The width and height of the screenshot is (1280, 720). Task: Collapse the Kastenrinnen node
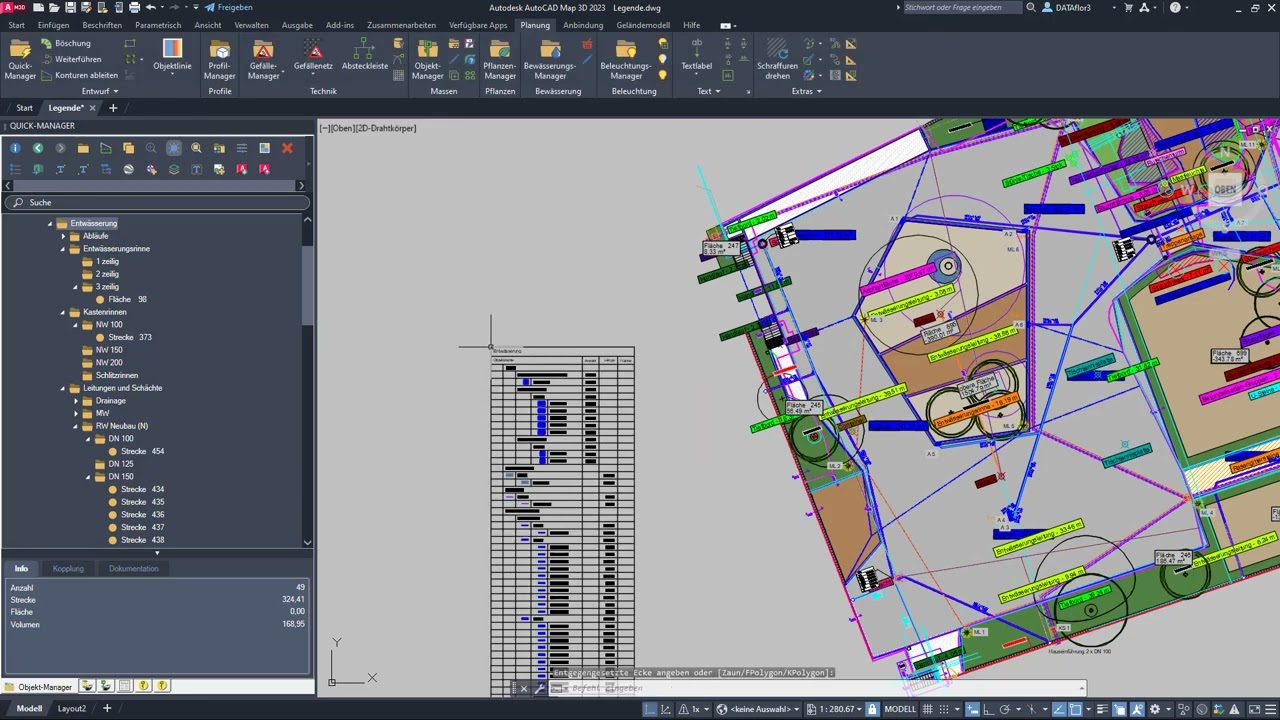click(x=63, y=312)
